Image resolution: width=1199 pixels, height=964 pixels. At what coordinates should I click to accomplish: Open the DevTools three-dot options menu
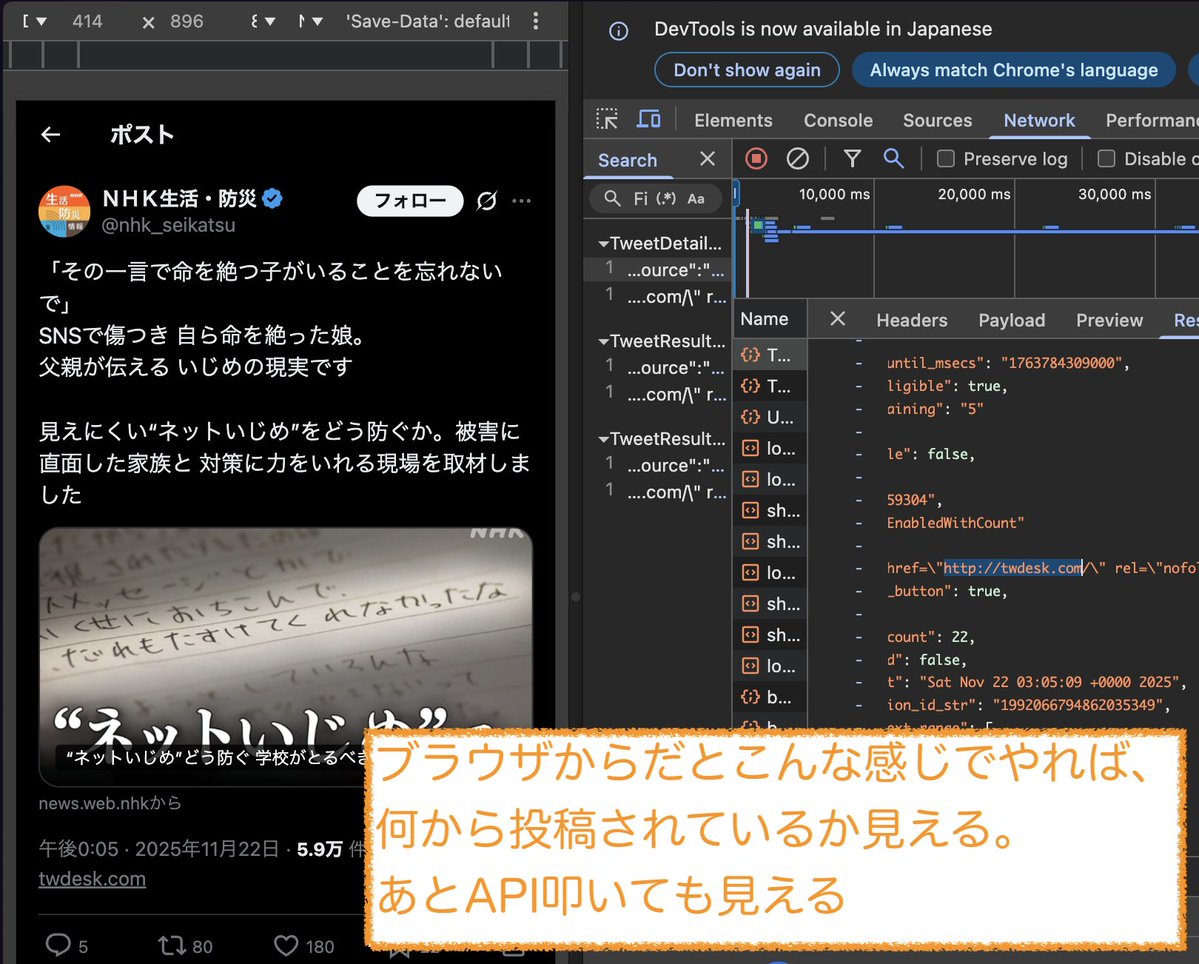(x=536, y=20)
